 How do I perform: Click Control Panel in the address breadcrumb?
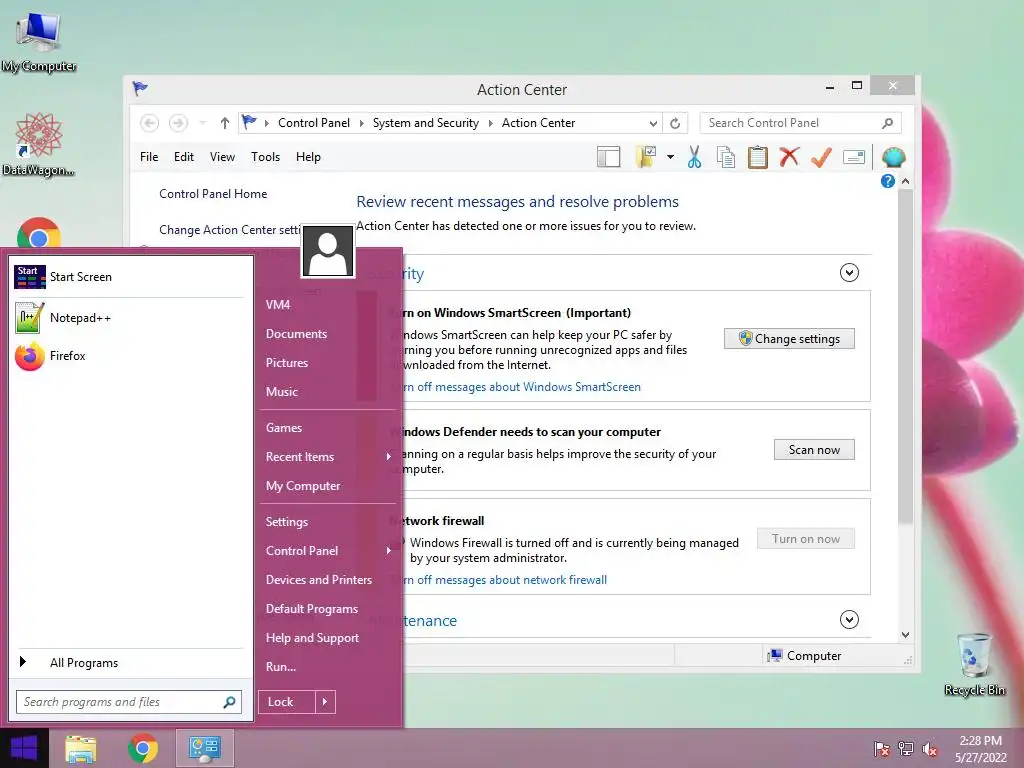click(313, 123)
